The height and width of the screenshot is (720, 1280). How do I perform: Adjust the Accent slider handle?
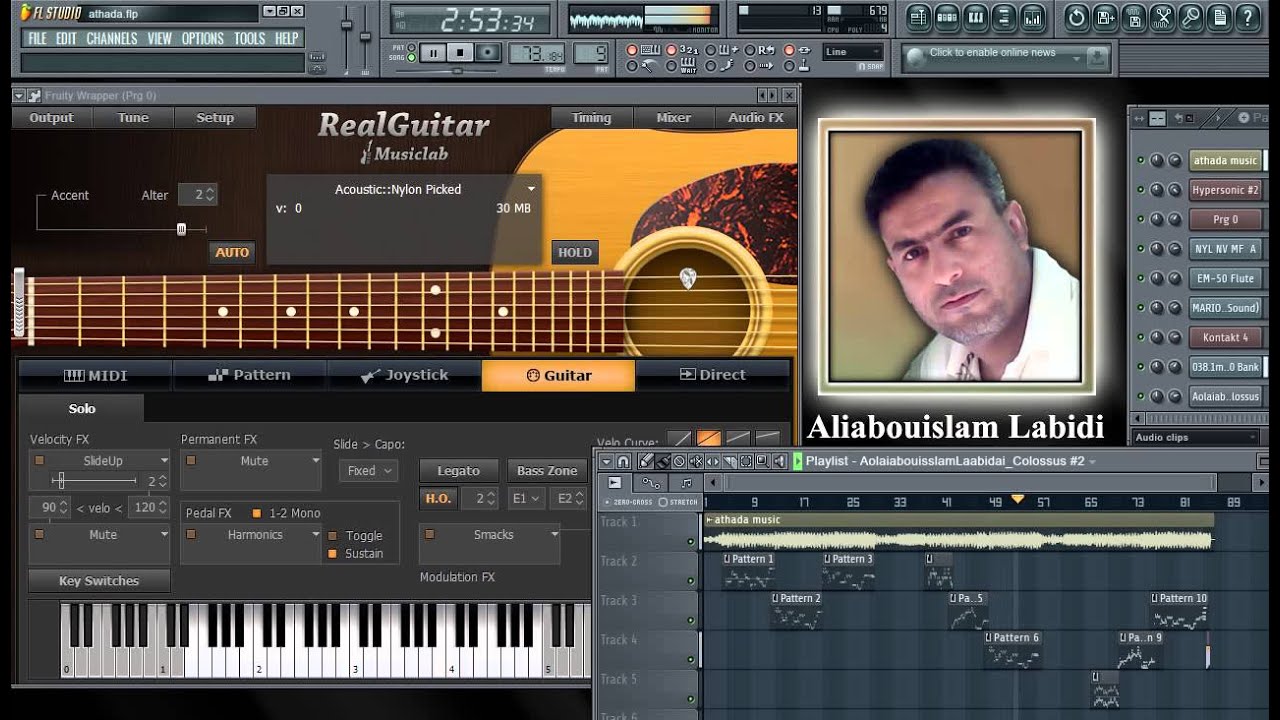click(x=181, y=229)
